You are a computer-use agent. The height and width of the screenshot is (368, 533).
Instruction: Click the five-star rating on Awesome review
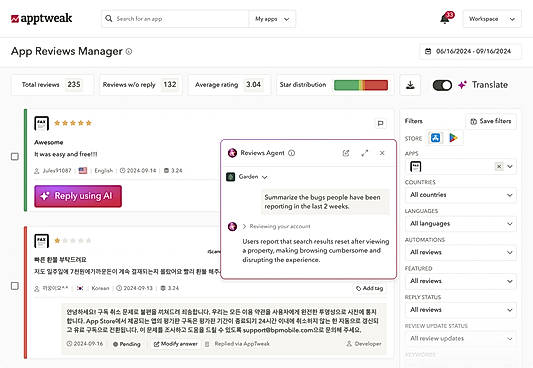point(73,123)
